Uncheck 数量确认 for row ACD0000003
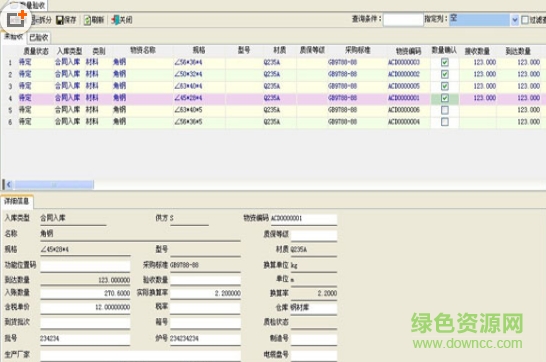 point(445,62)
